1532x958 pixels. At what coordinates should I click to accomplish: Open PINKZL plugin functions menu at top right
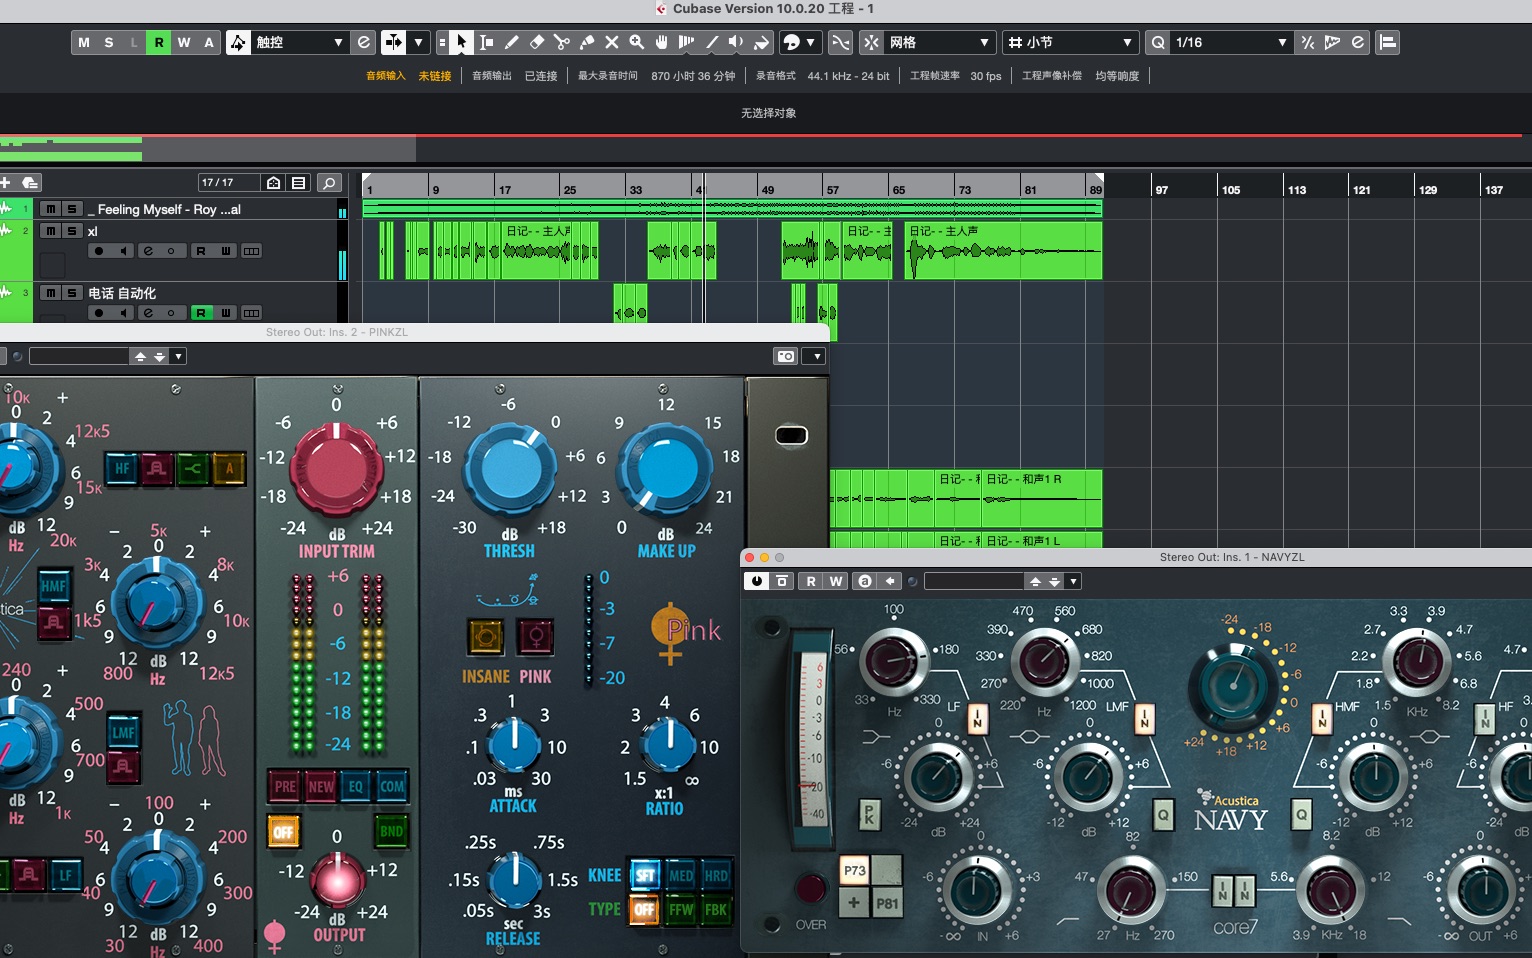point(816,356)
